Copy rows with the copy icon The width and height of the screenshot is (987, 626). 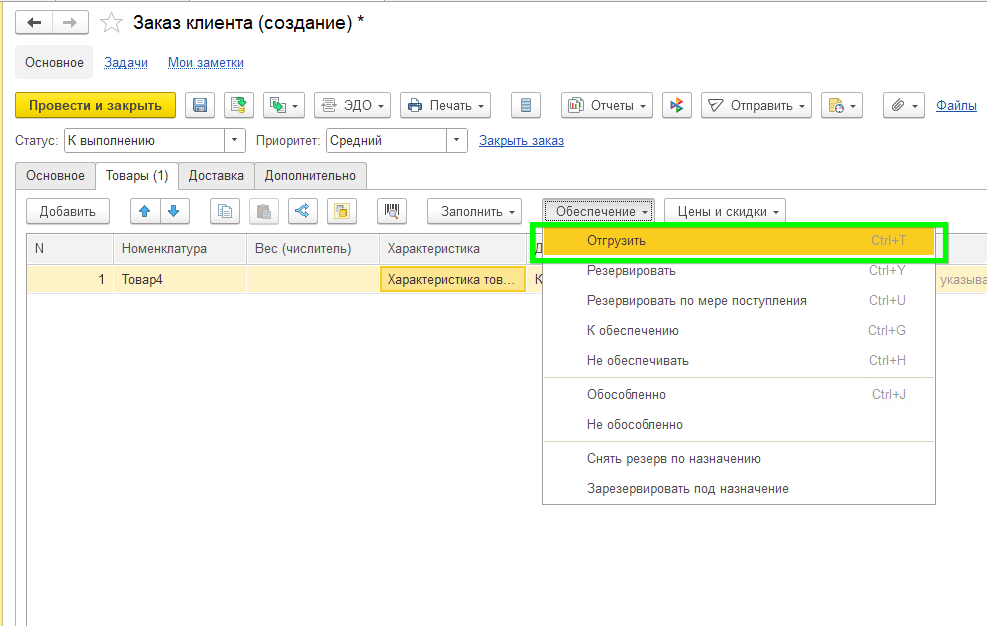[225, 212]
